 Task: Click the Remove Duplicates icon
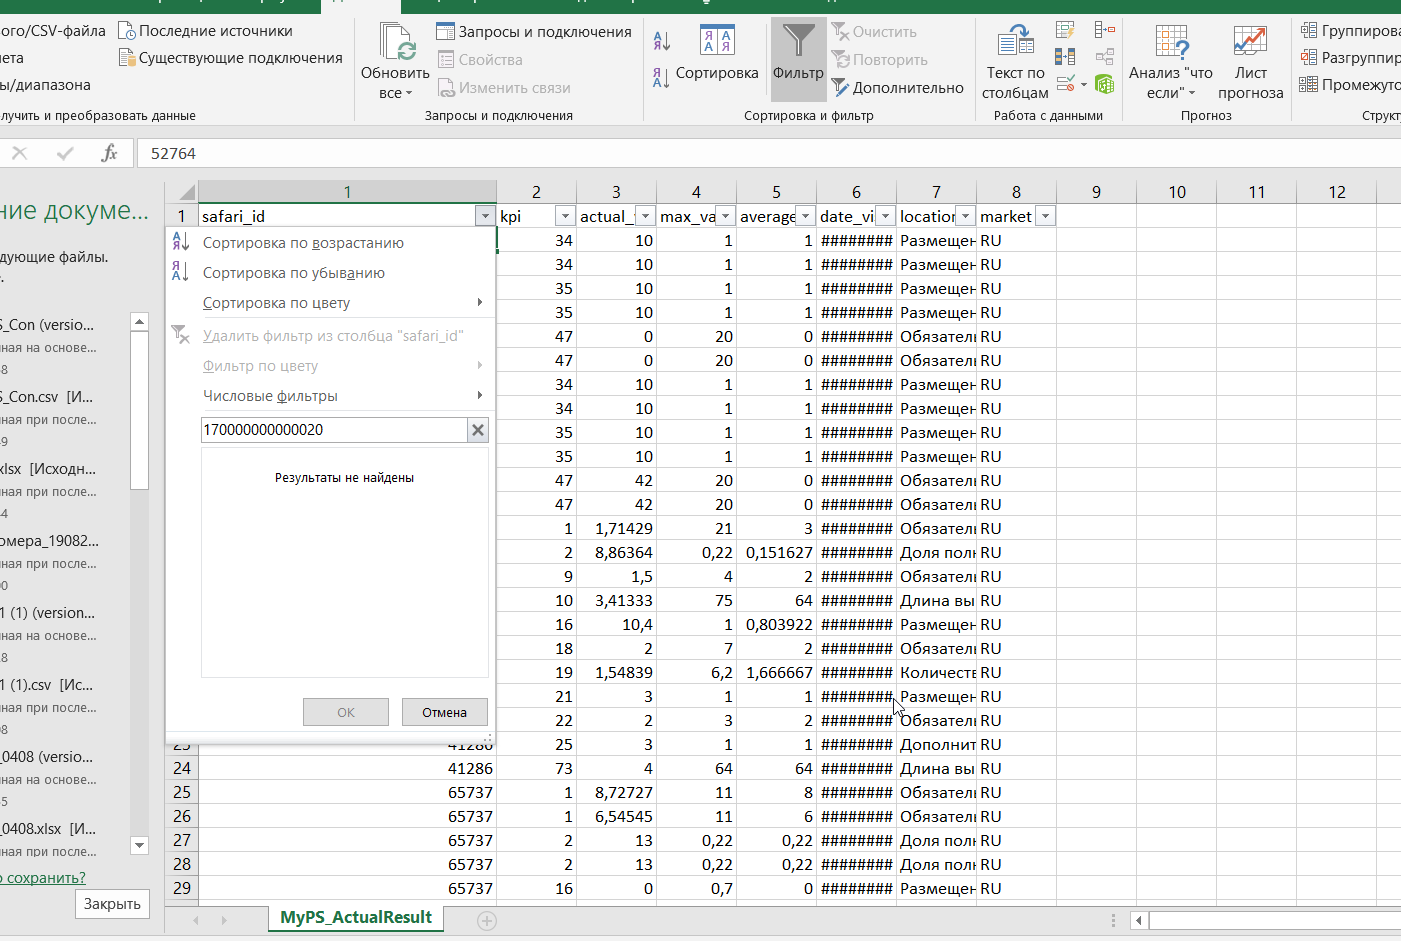(x=1066, y=57)
